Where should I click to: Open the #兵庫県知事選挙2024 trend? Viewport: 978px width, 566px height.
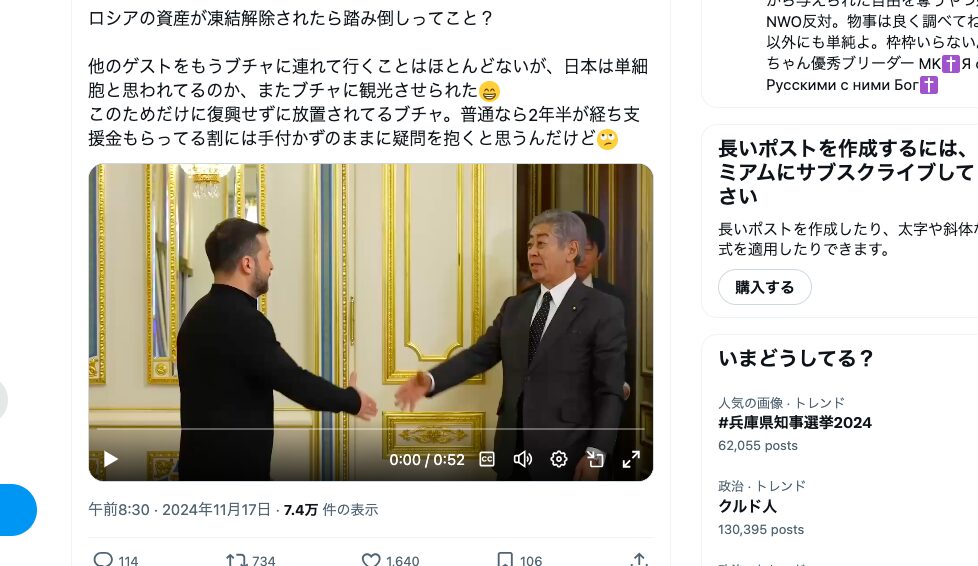[795, 422]
